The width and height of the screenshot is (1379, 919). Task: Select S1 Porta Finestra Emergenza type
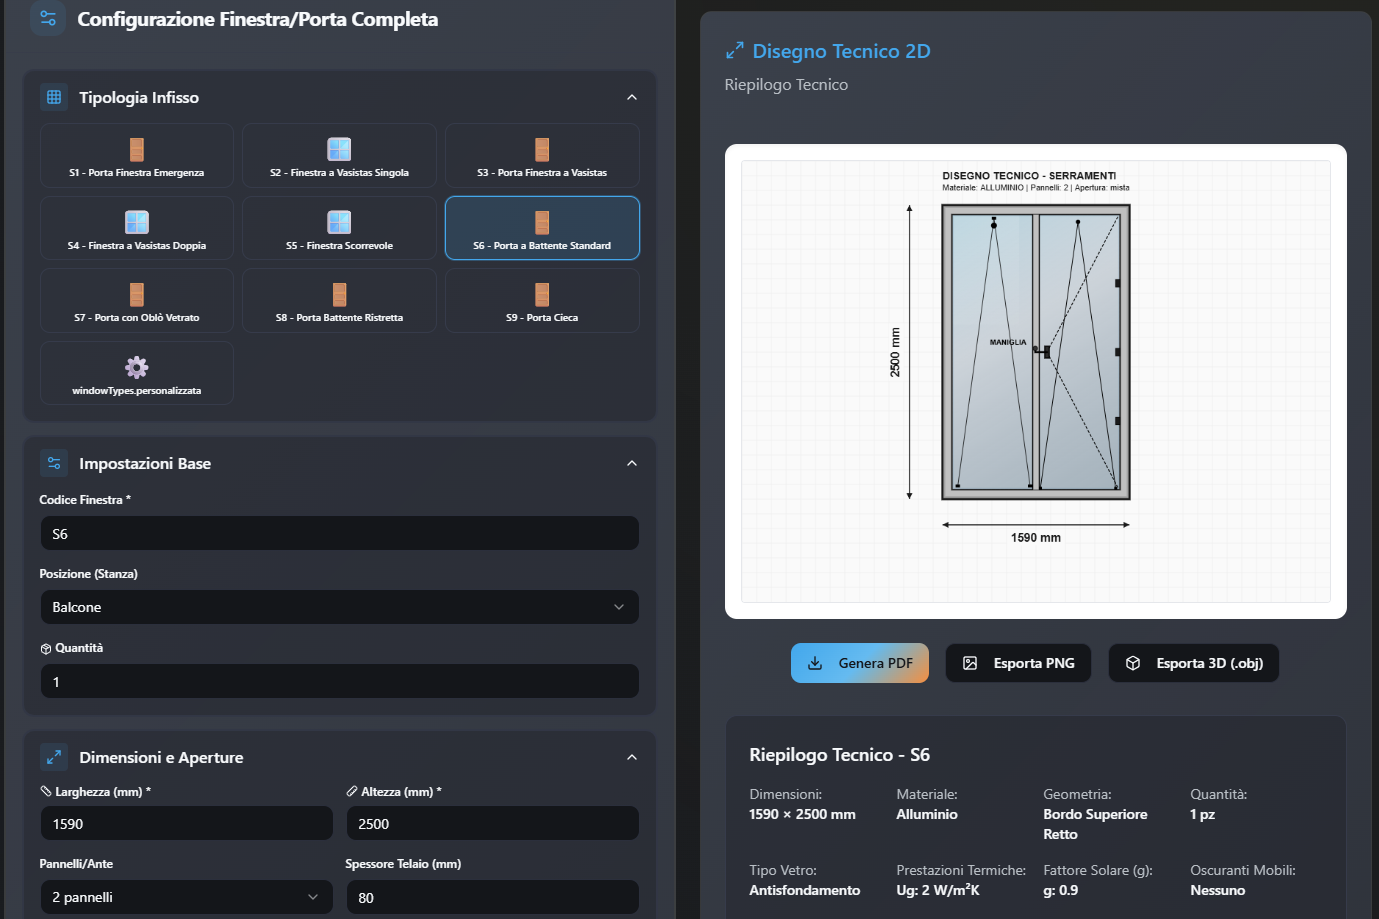click(x=137, y=156)
